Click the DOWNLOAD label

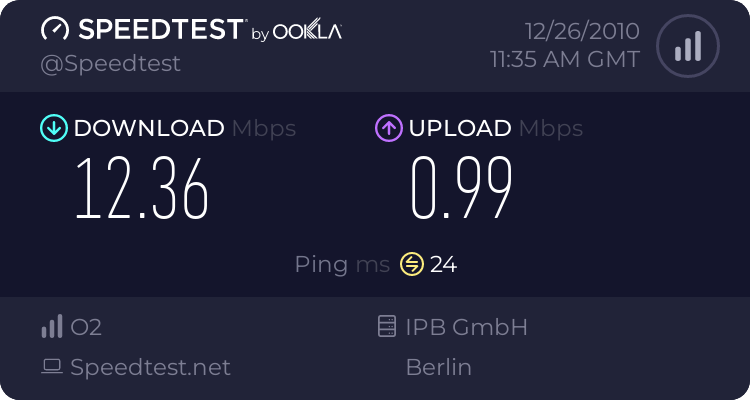[149, 128]
